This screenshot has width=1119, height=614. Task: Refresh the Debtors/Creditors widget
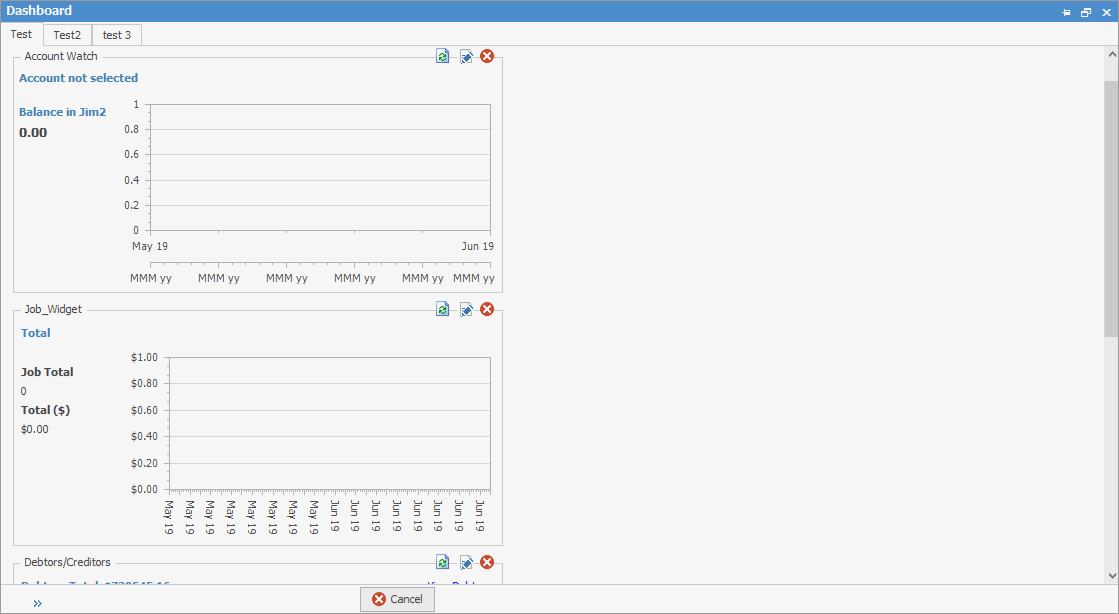(442, 563)
